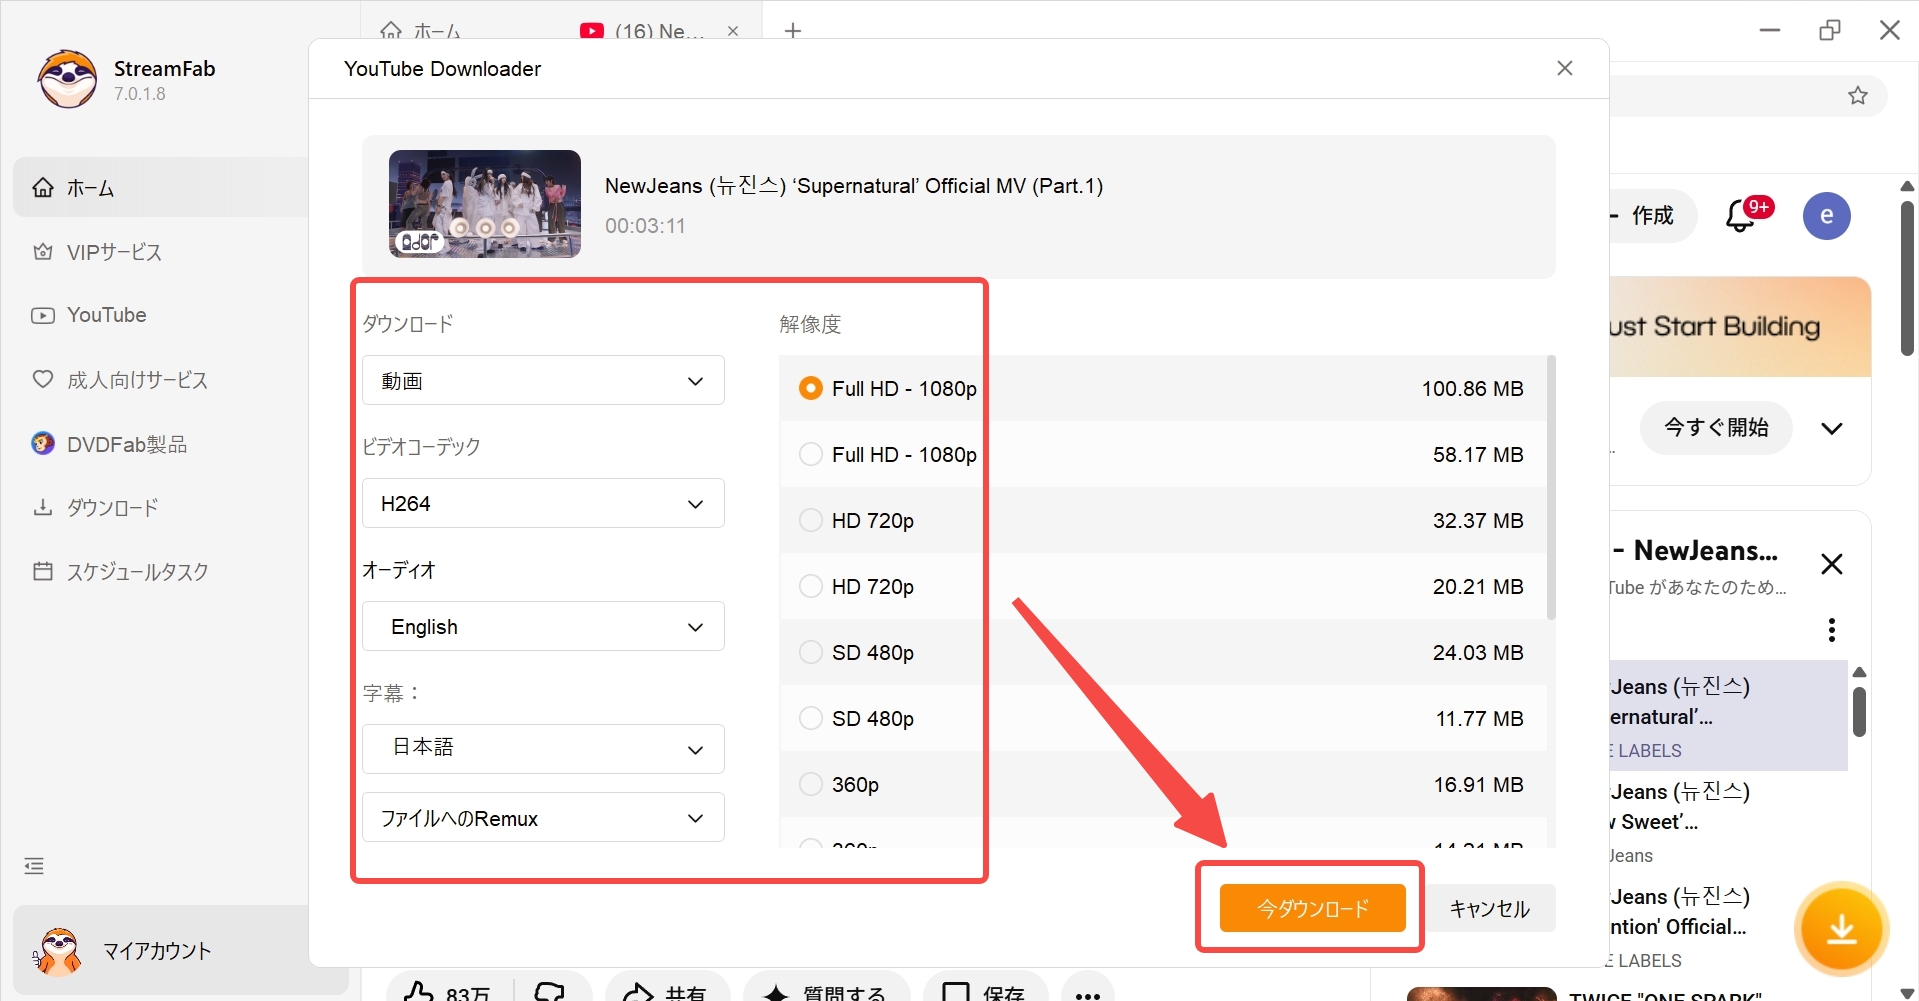This screenshot has width=1919, height=1001.
Task: Open the 字幕 dropdown showing 日本語
Action: (543, 749)
